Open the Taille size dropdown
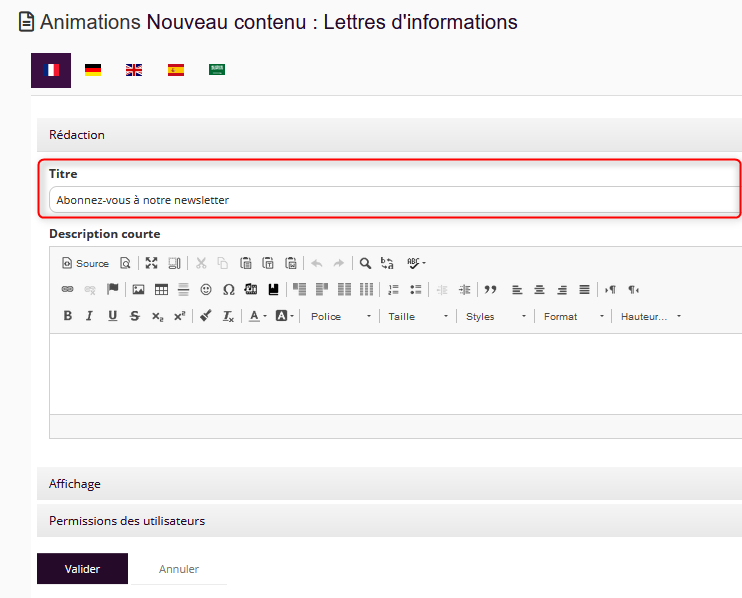The image size is (742, 598). pos(417,316)
